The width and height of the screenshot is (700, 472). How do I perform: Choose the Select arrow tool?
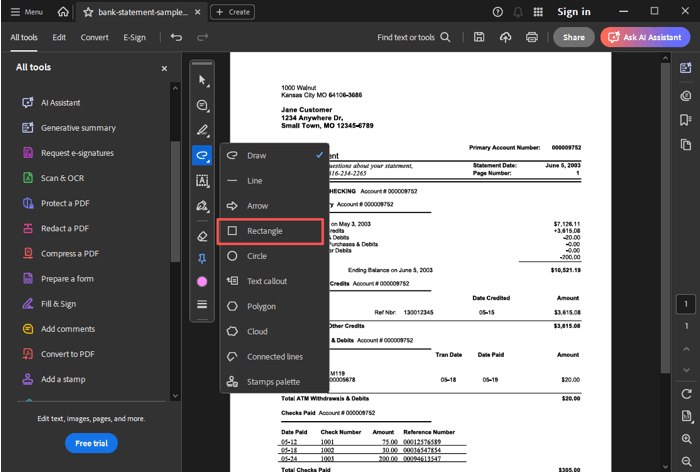[202, 80]
